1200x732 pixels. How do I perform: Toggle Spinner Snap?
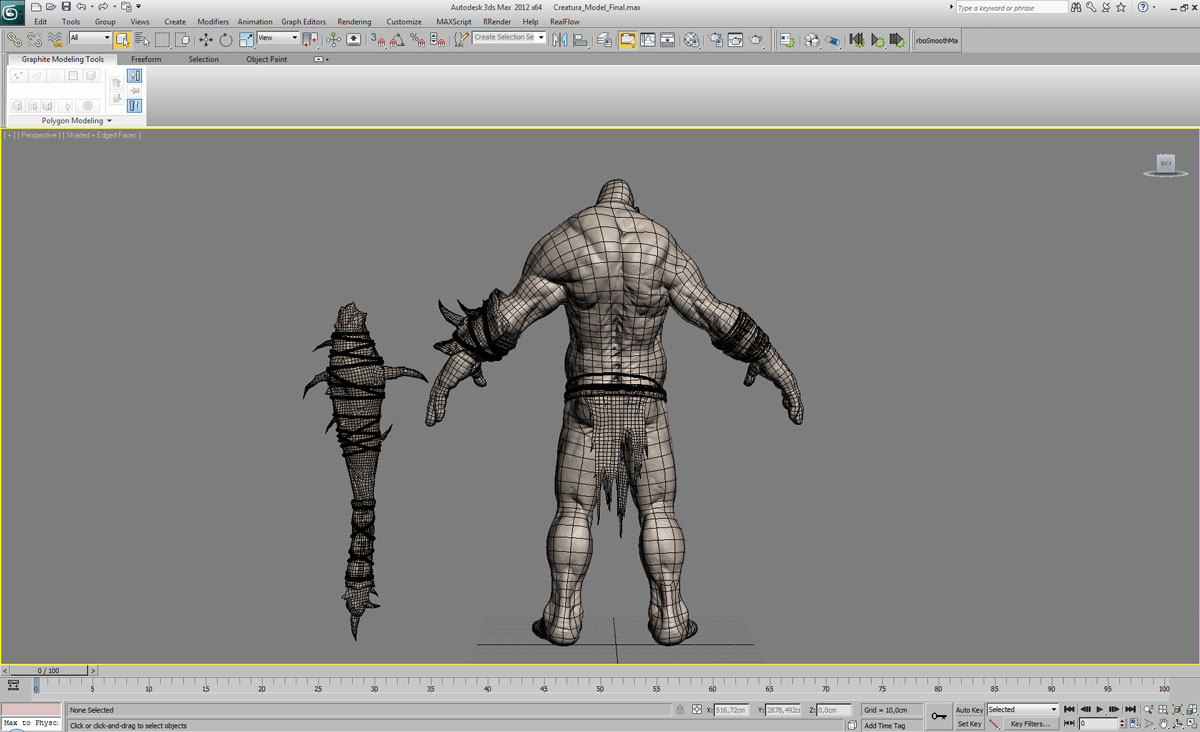437,40
